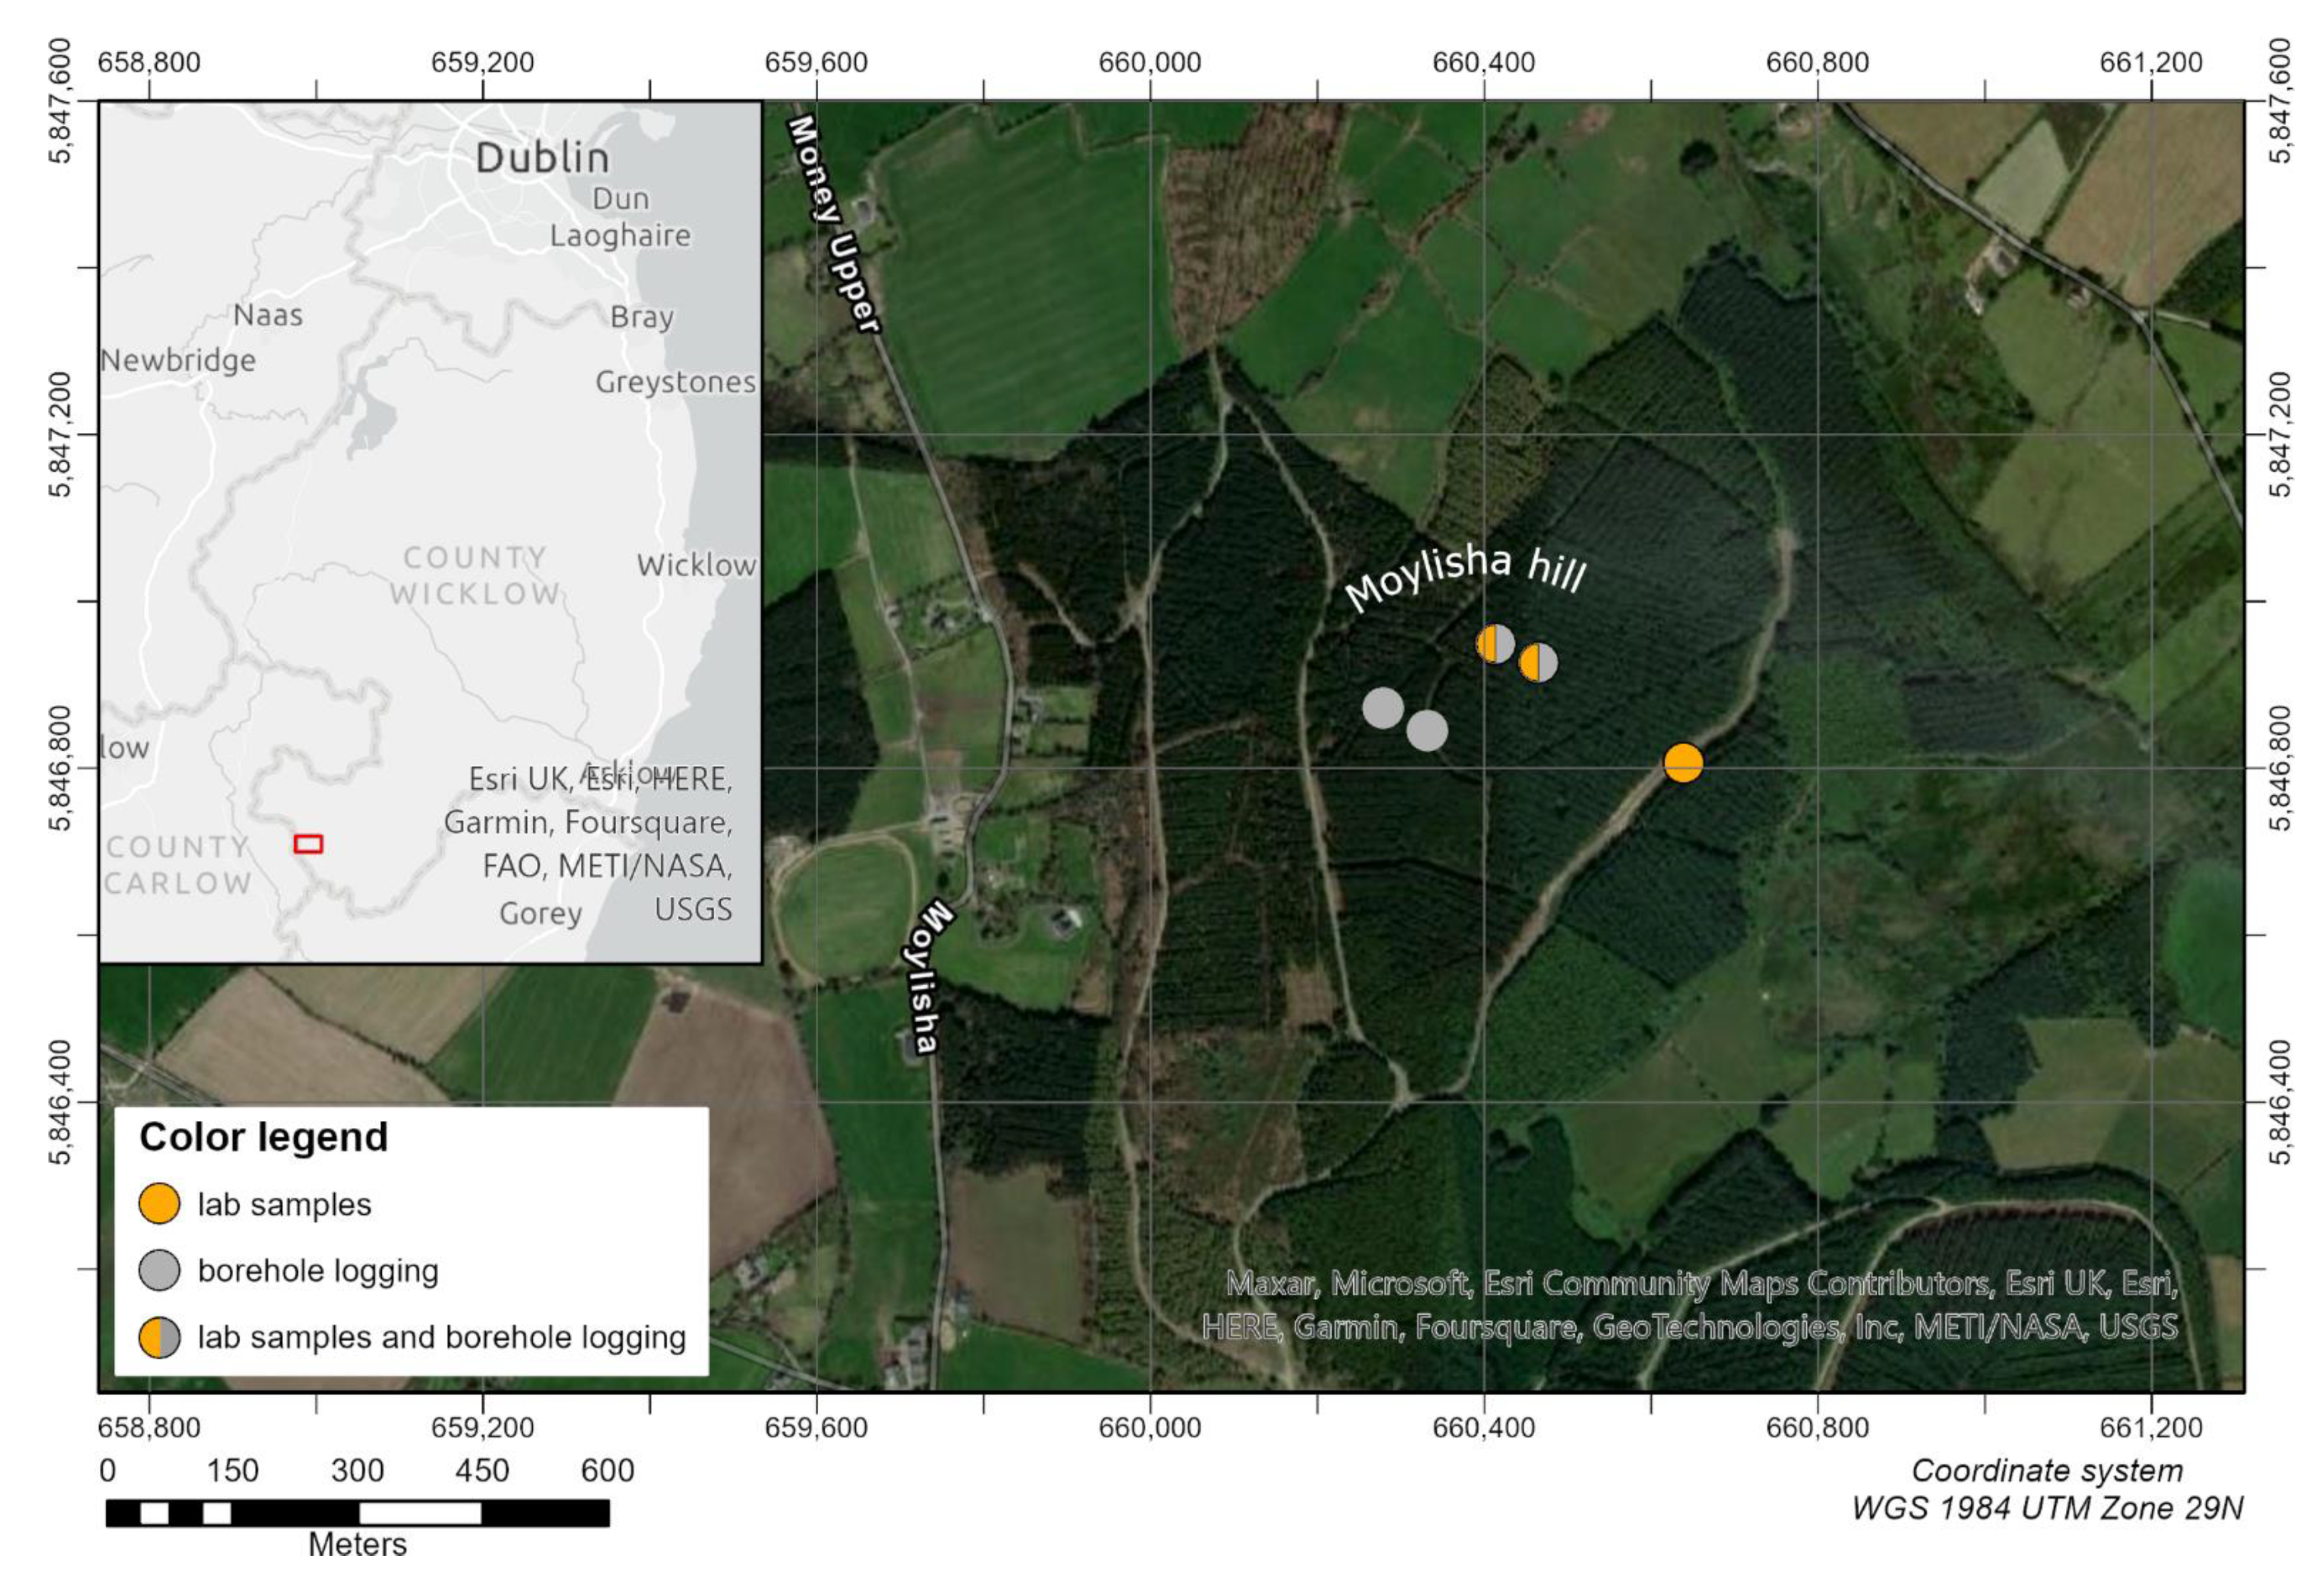
Task: Click the Gorey label in inset map
Action: pos(540,913)
